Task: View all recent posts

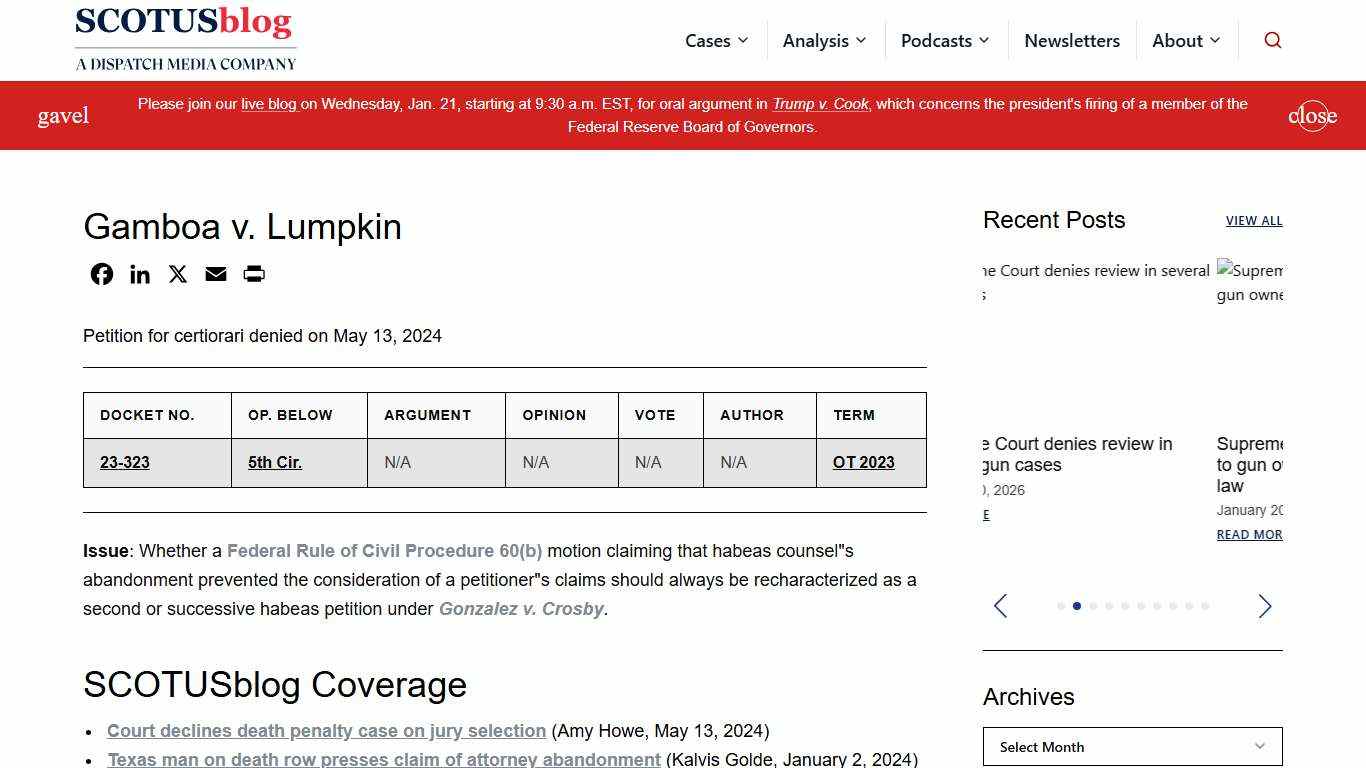Action: click(1254, 220)
